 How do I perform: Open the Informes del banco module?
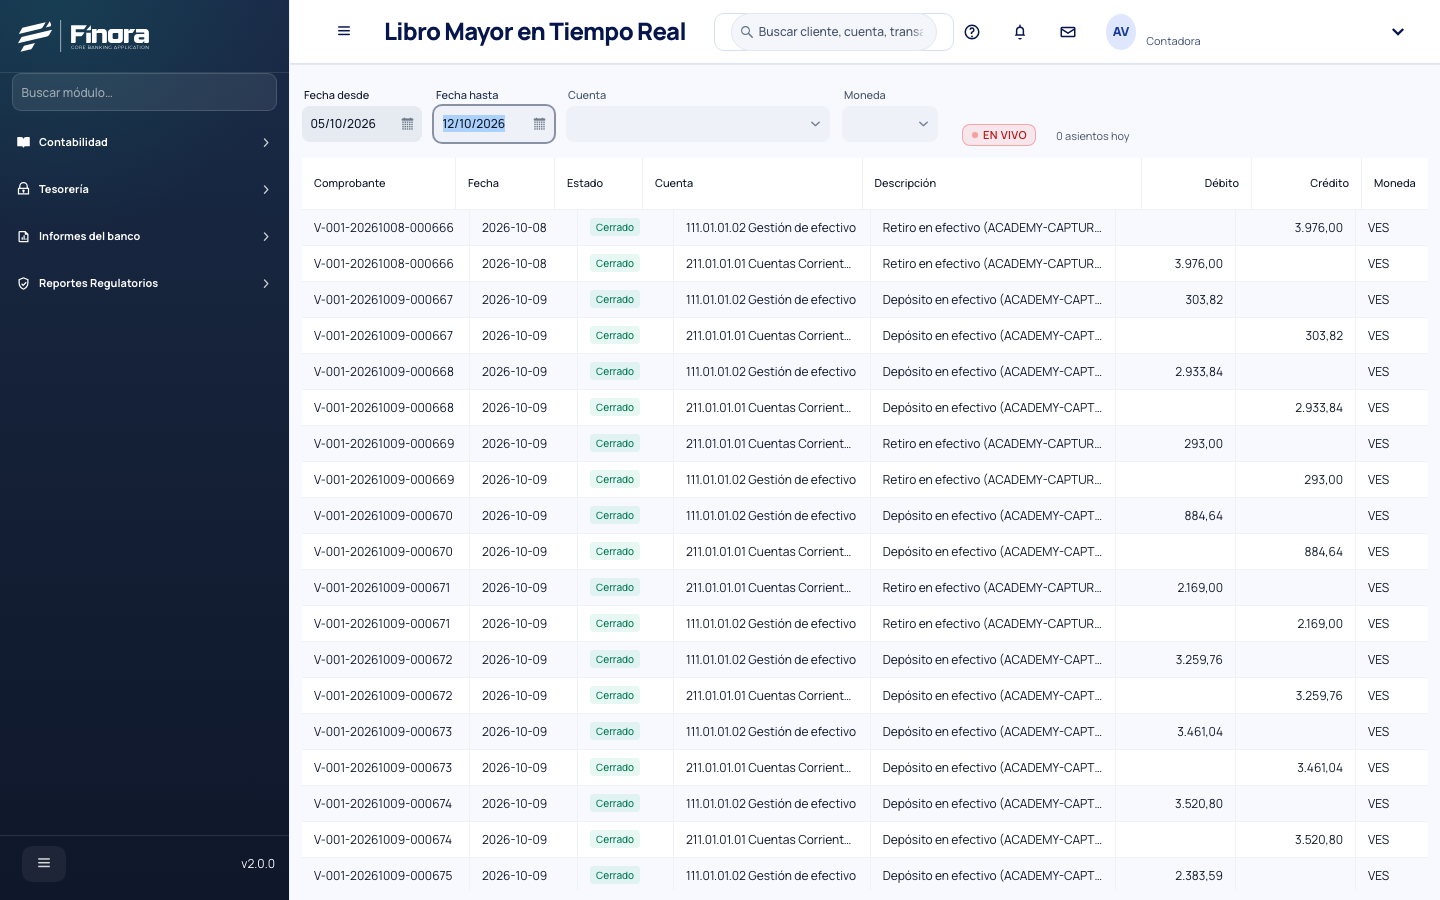(144, 236)
